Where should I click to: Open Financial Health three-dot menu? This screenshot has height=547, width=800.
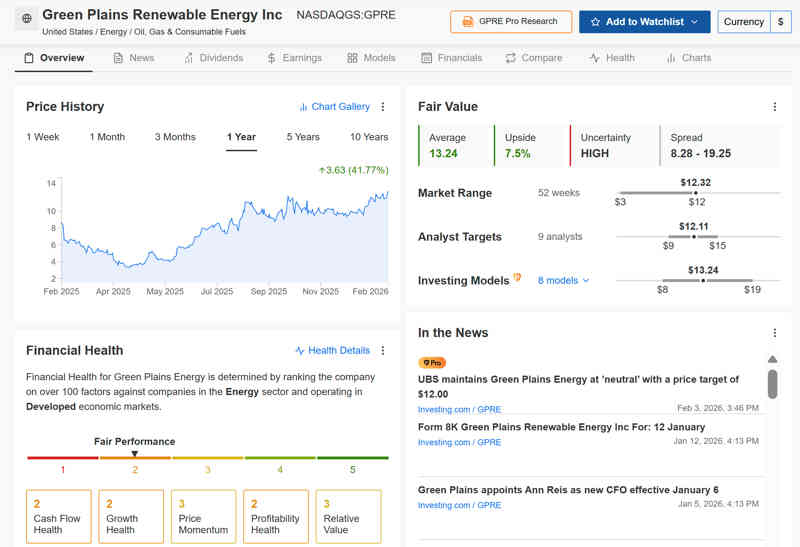click(382, 351)
